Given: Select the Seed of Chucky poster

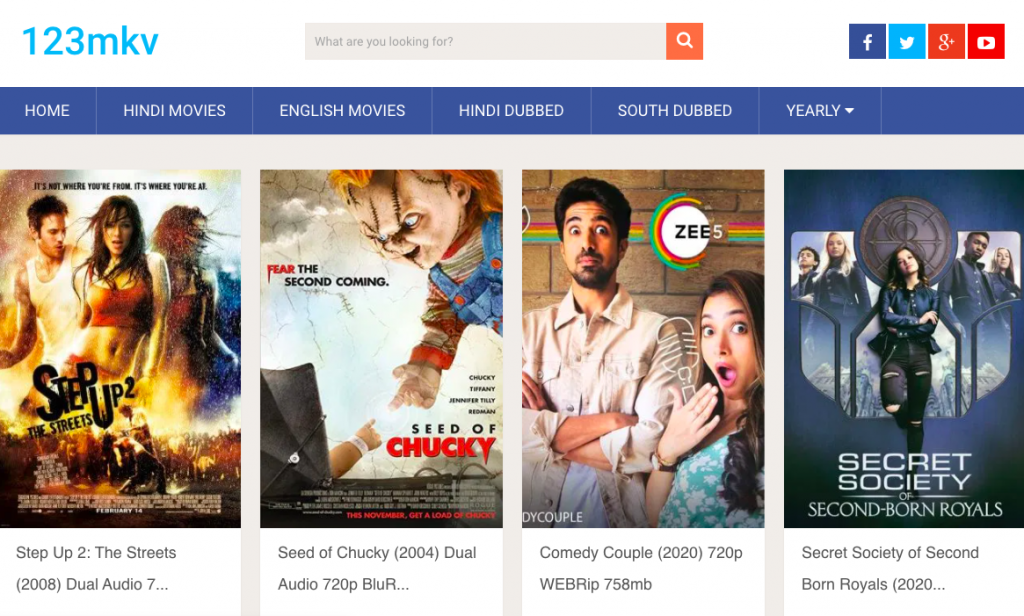Looking at the screenshot, I should click(x=381, y=348).
